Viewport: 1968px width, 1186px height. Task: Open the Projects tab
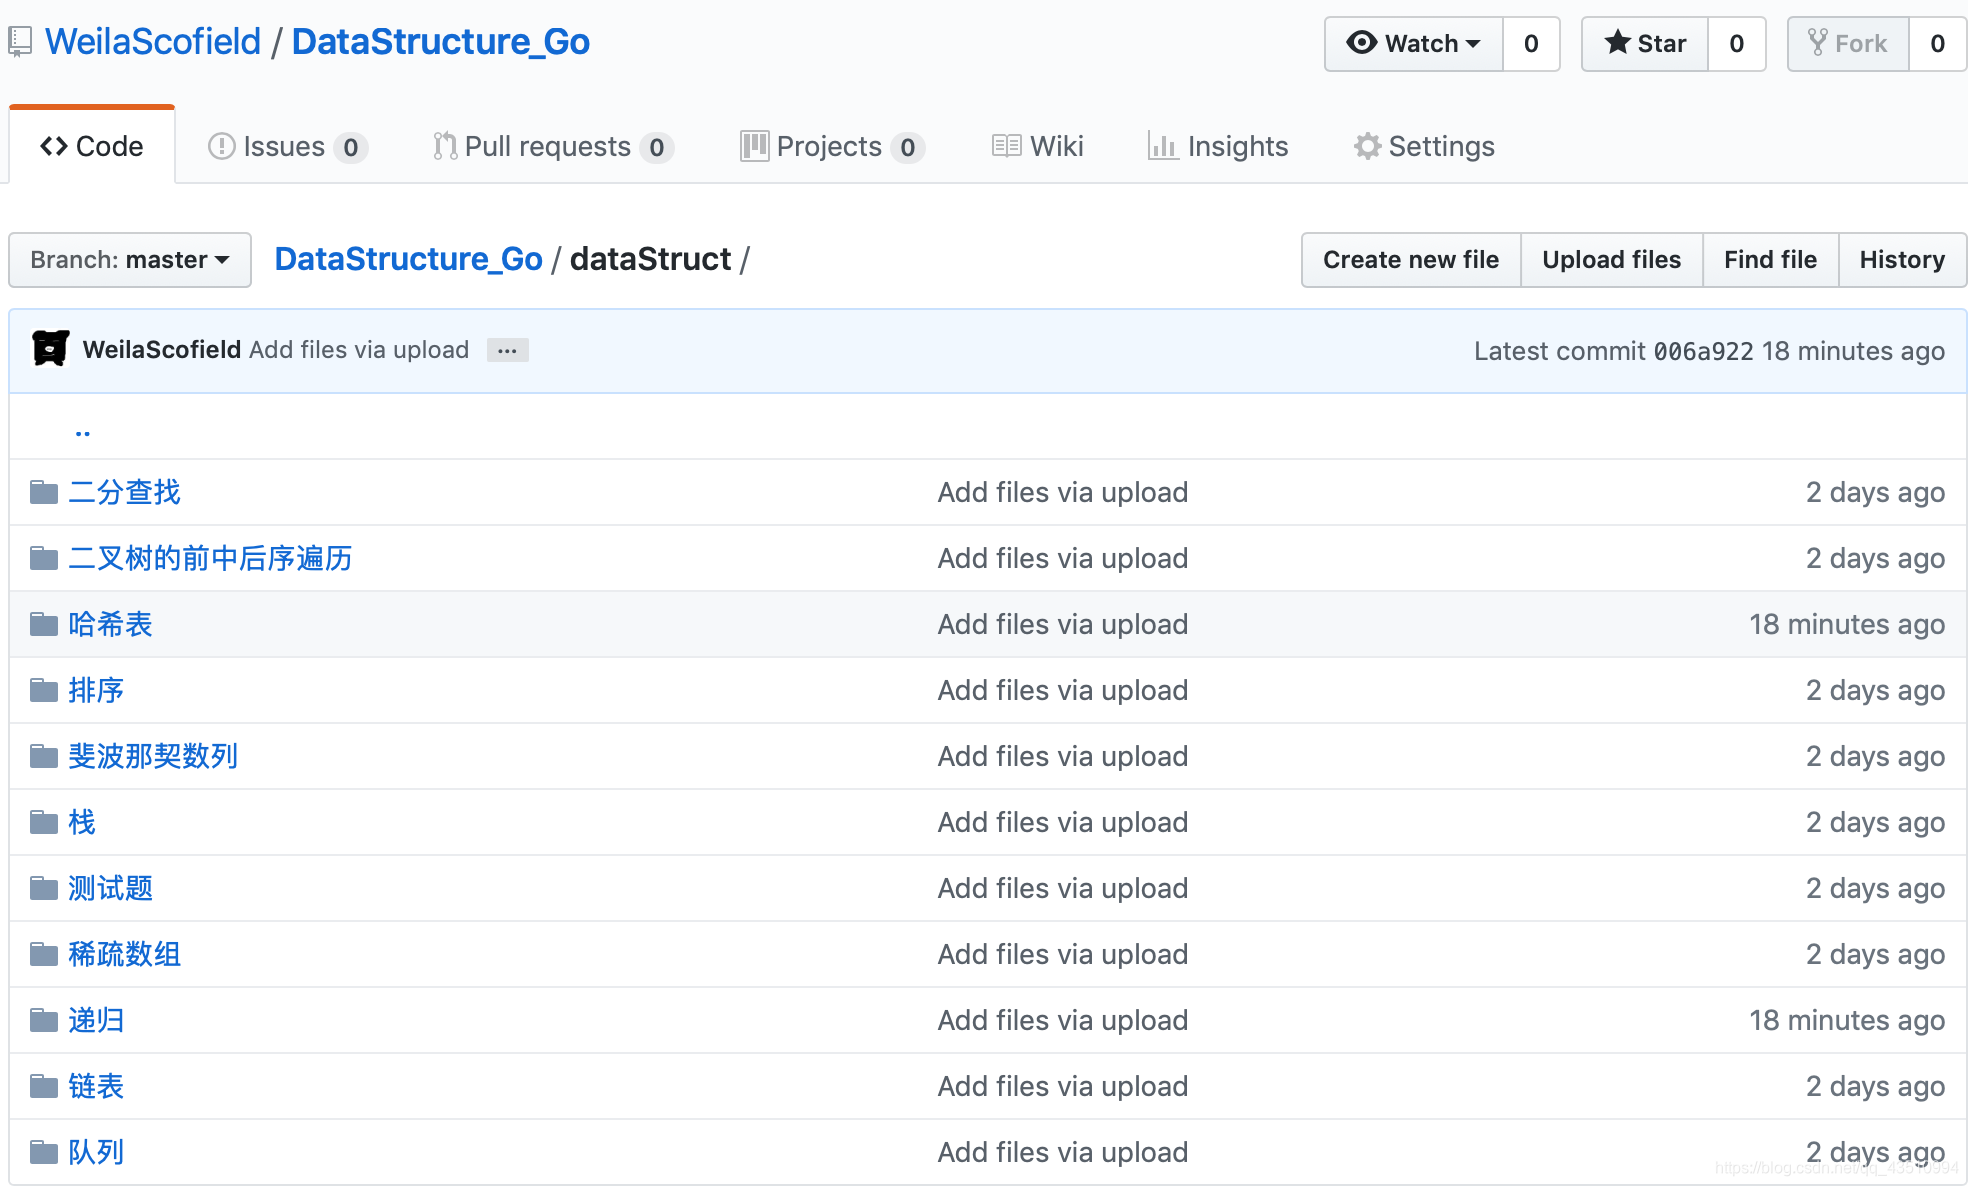832,146
